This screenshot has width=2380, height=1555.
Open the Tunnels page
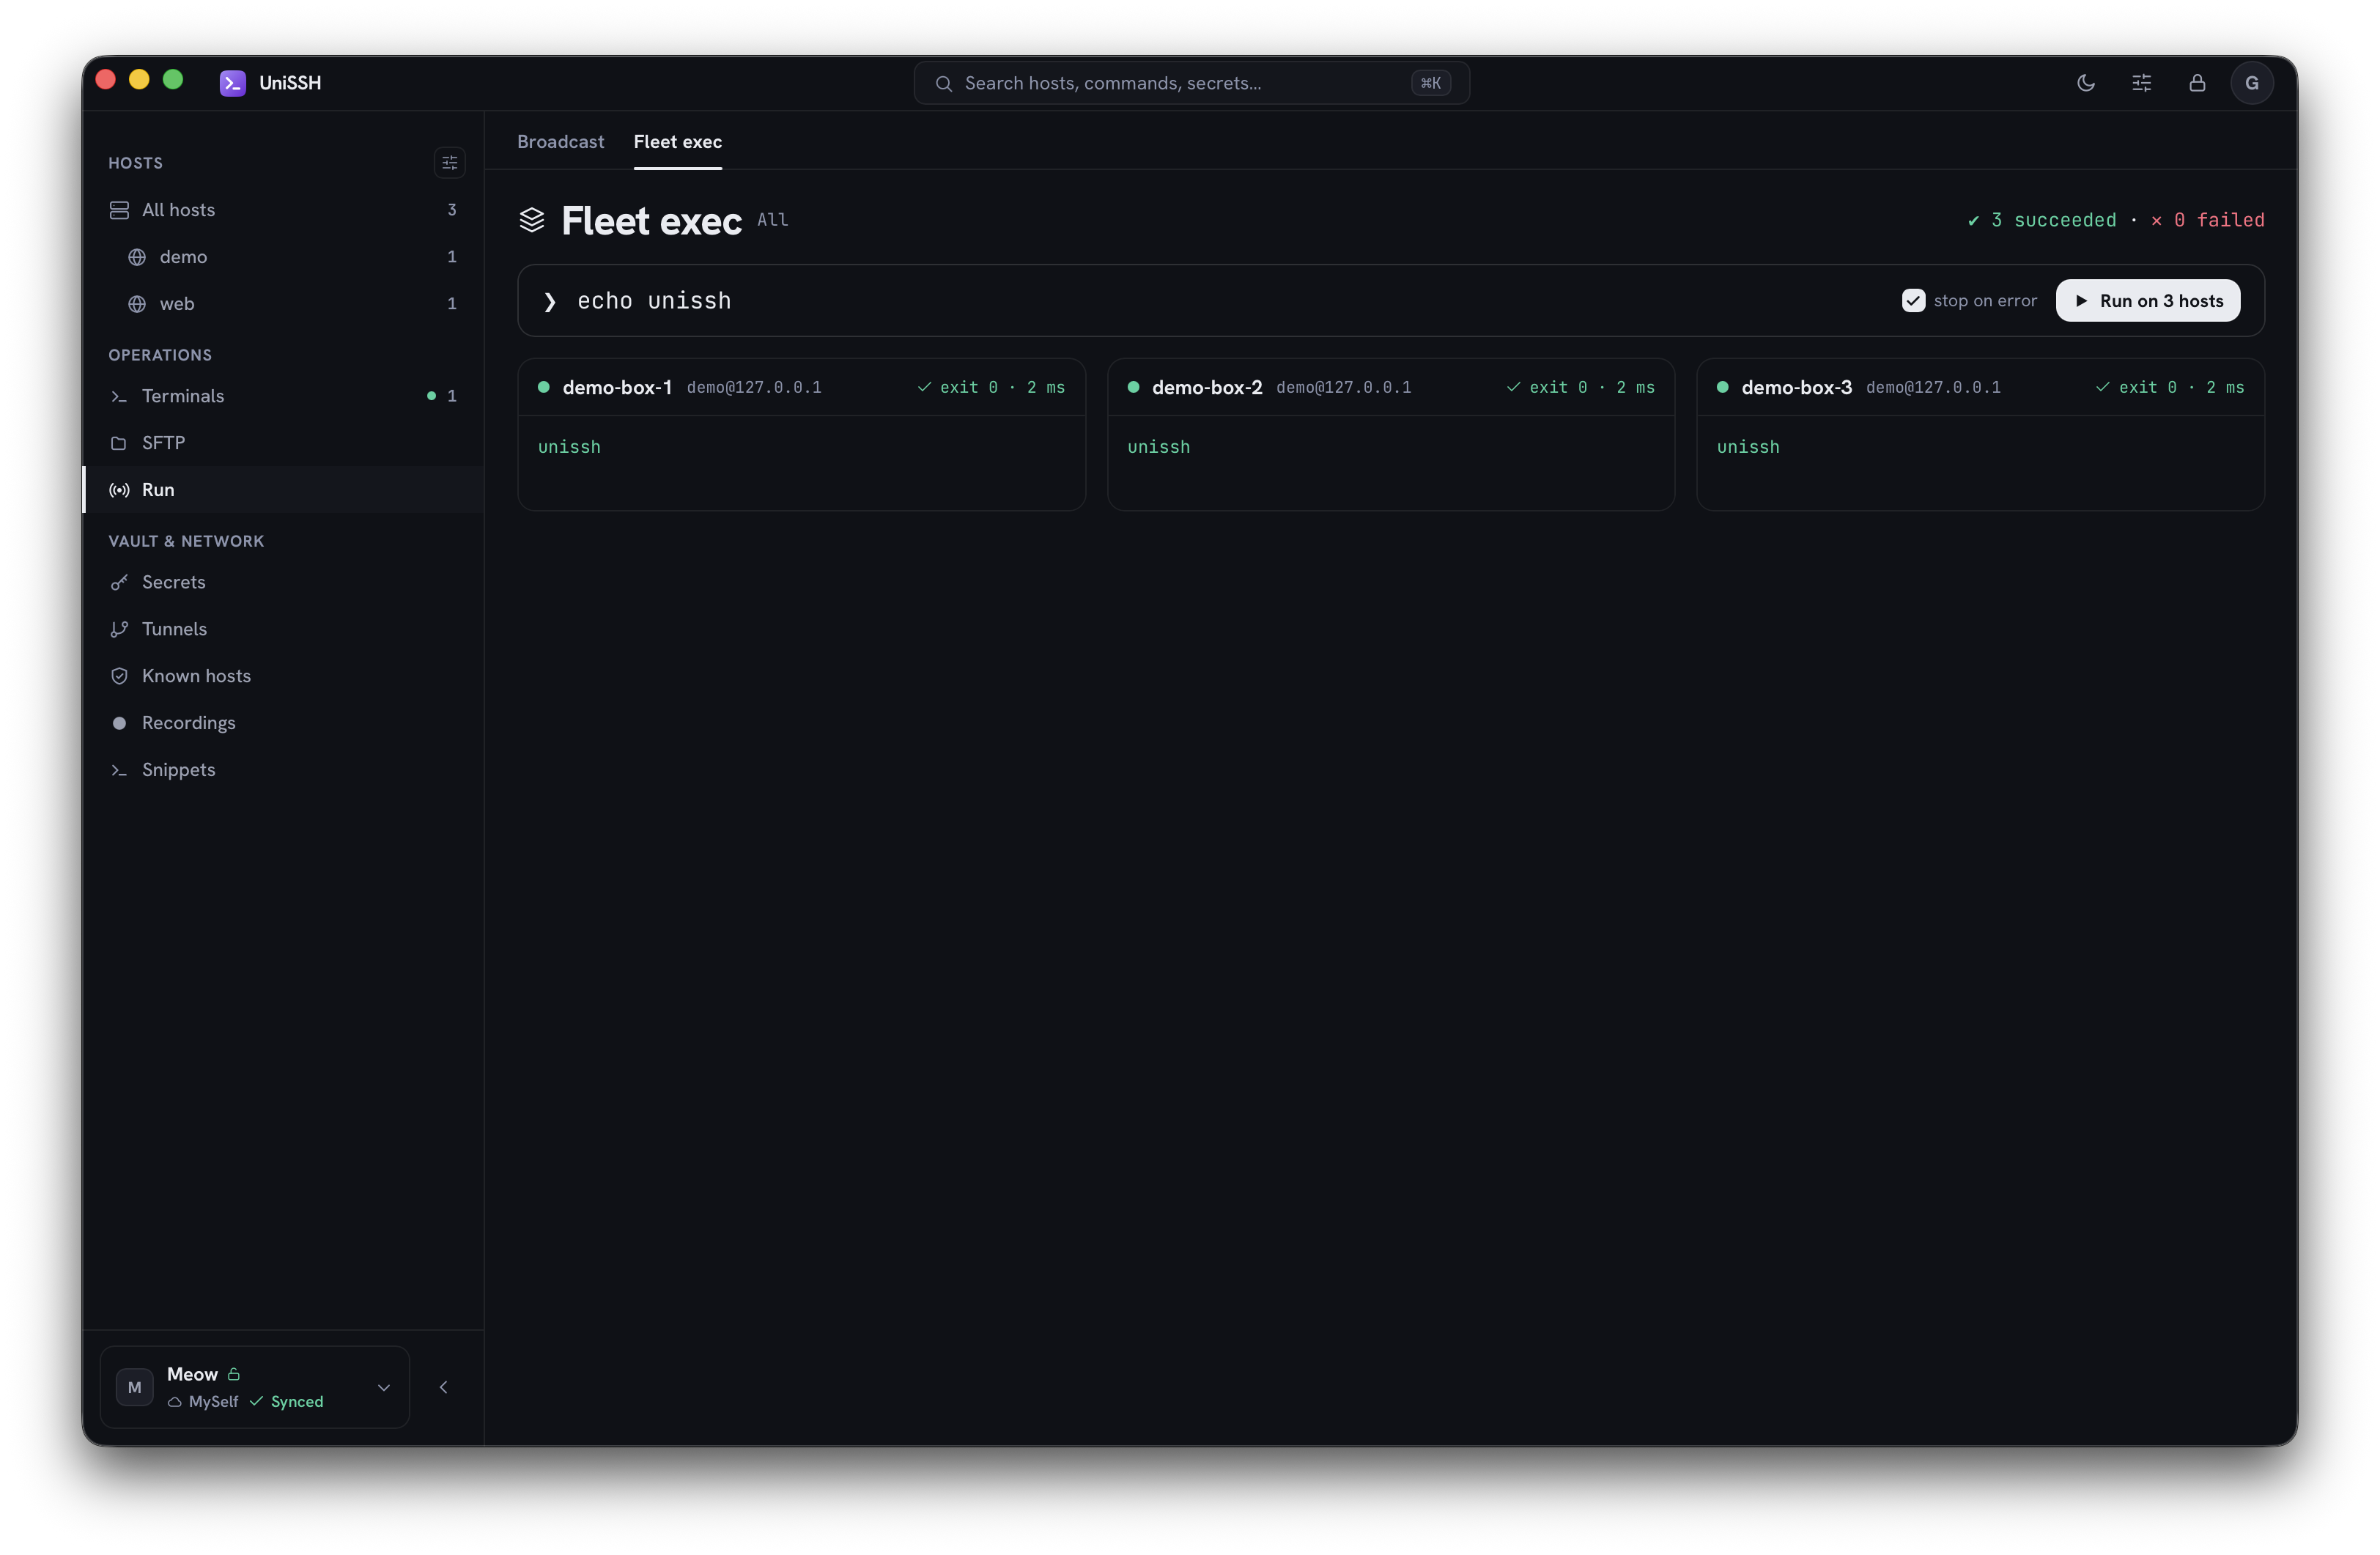[283, 629]
